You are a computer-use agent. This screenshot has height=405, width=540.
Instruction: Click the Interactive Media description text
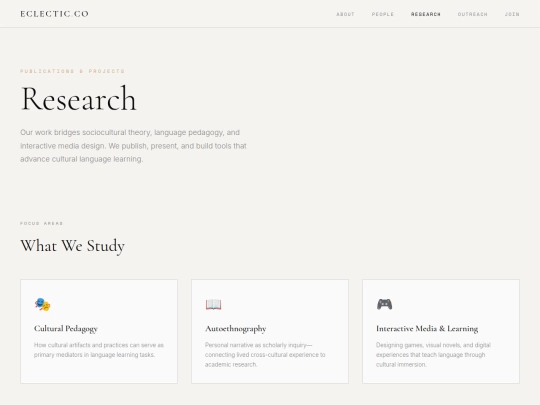[x=433, y=355]
